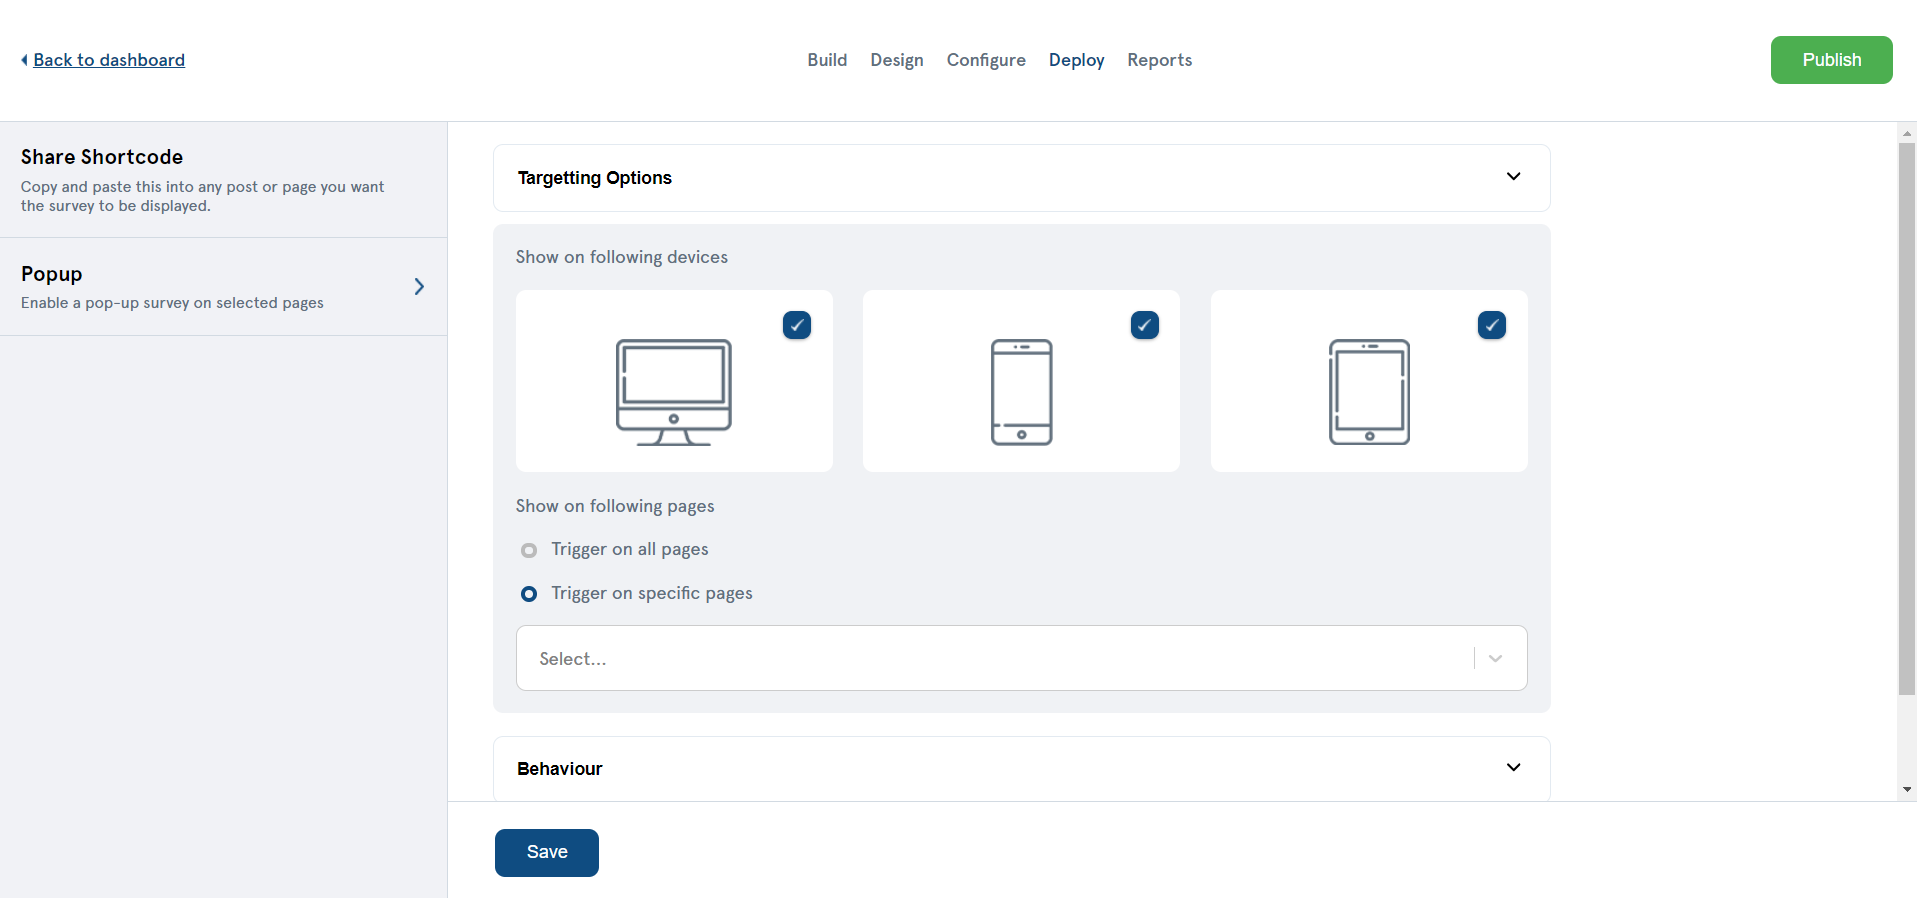Click the back arrow beside Back to dashboard
The width and height of the screenshot is (1917, 898).
tap(24, 60)
